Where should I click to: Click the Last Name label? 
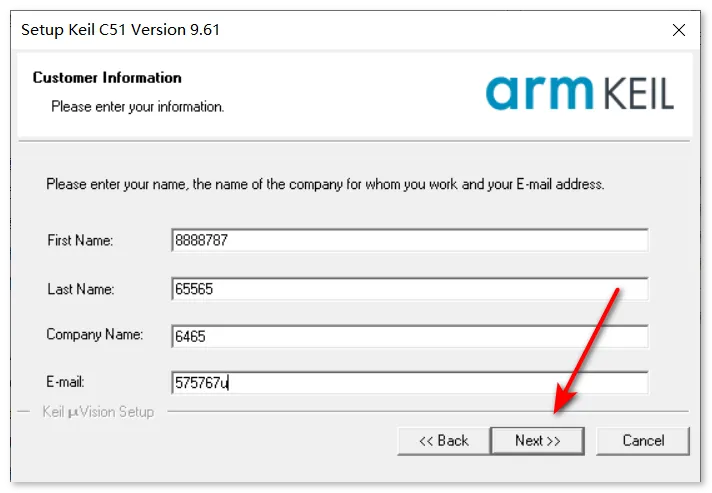coord(80,289)
